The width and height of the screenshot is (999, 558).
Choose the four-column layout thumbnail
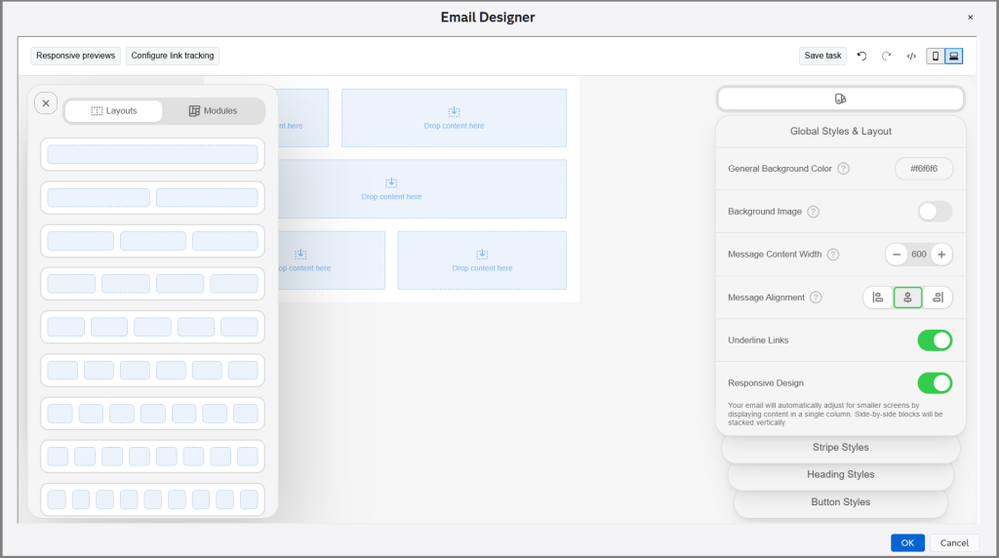[152, 283]
